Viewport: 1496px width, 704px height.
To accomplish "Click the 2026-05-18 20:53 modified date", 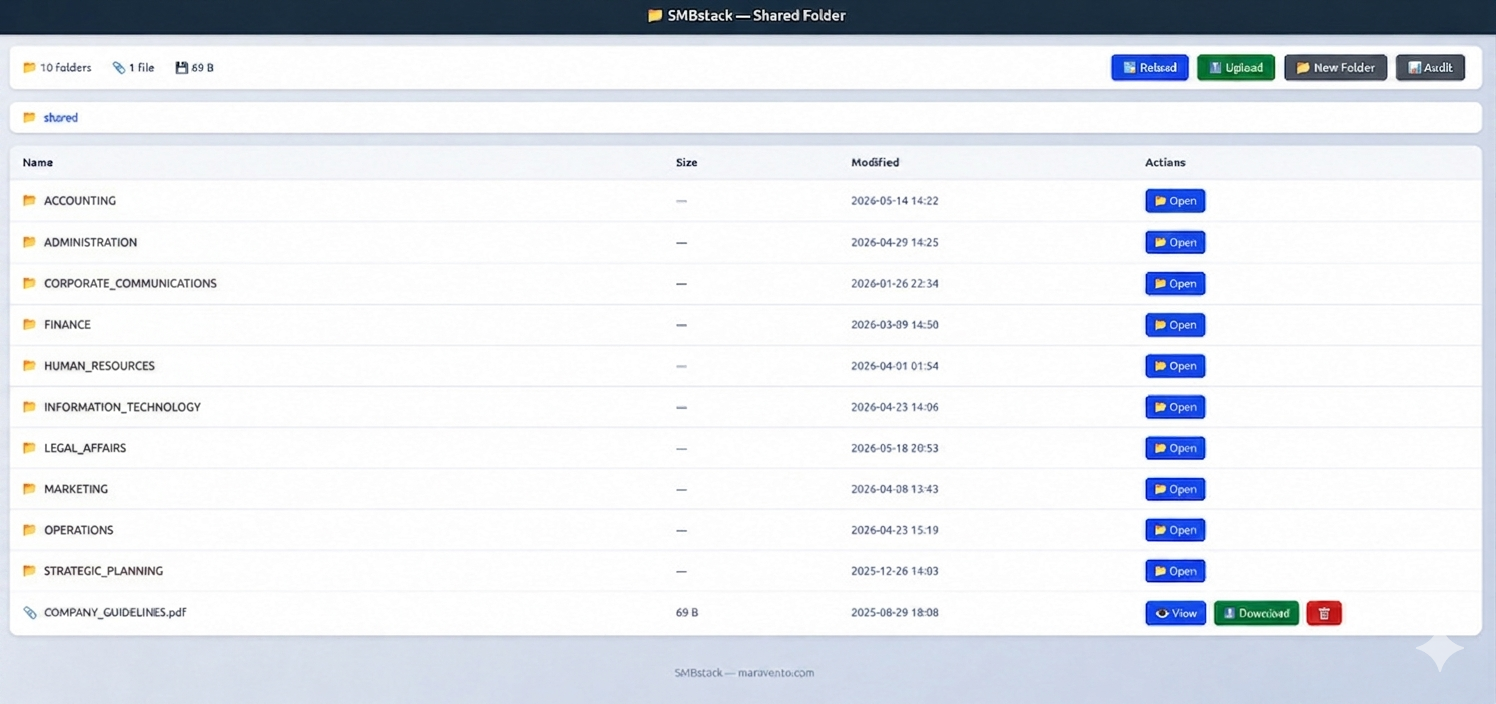I will pyautogui.click(x=894, y=448).
